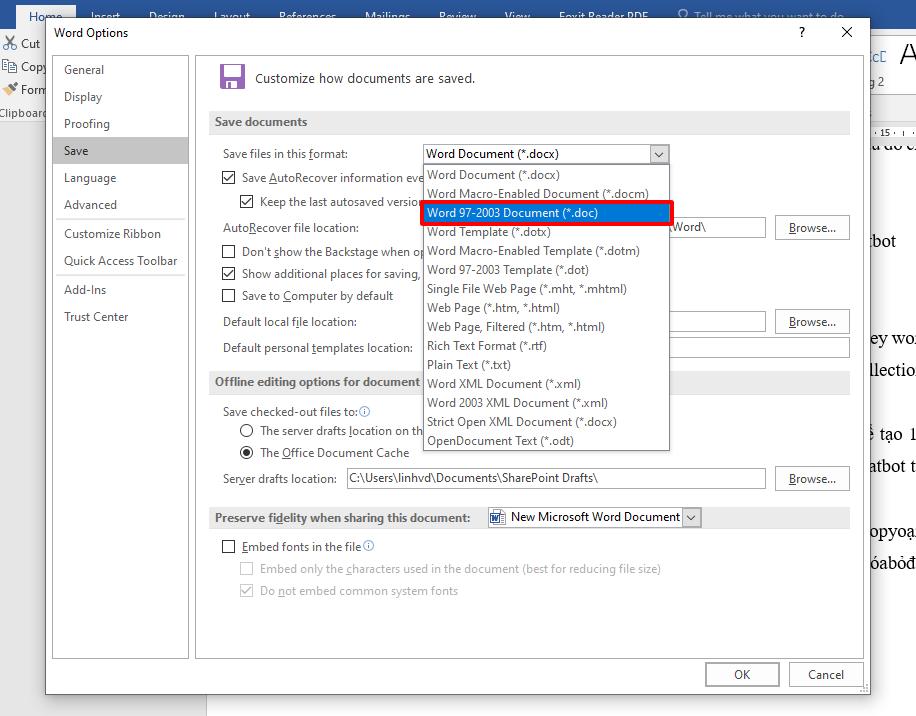Click info icon next to Embed fonts
Screen dimensions: 916x716
click(369, 545)
